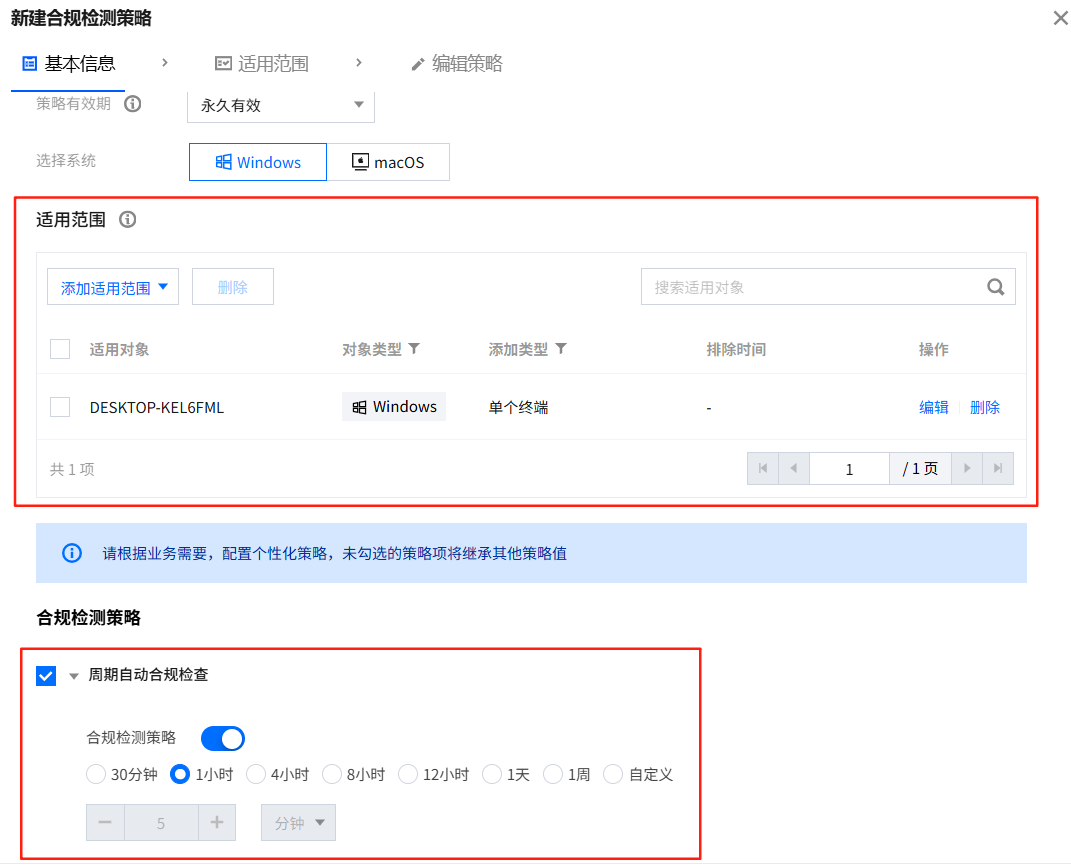Image resolution: width=1071 pixels, height=865 pixels.
Task: Check the checkbox for DESKTOP-KEL6FML row
Action: coord(59,407)
